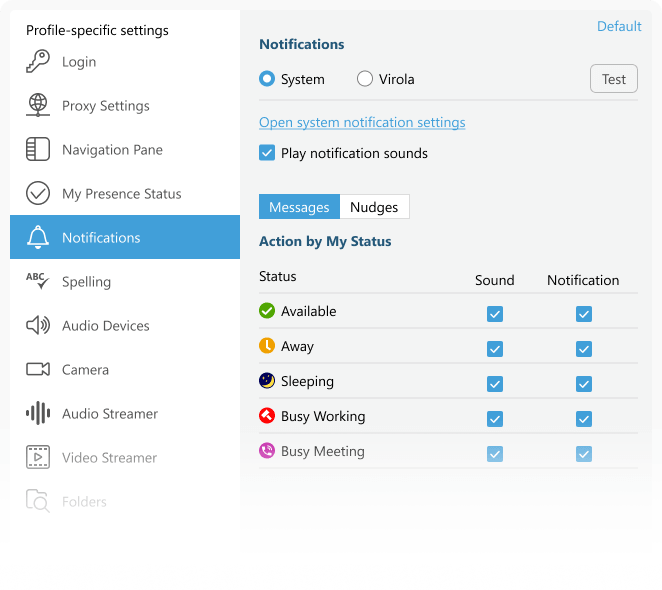The width and height of the screenshot is (662, 590).
Task: Click the 'Sleeping' status text
Action: click(x=307, y=381)
